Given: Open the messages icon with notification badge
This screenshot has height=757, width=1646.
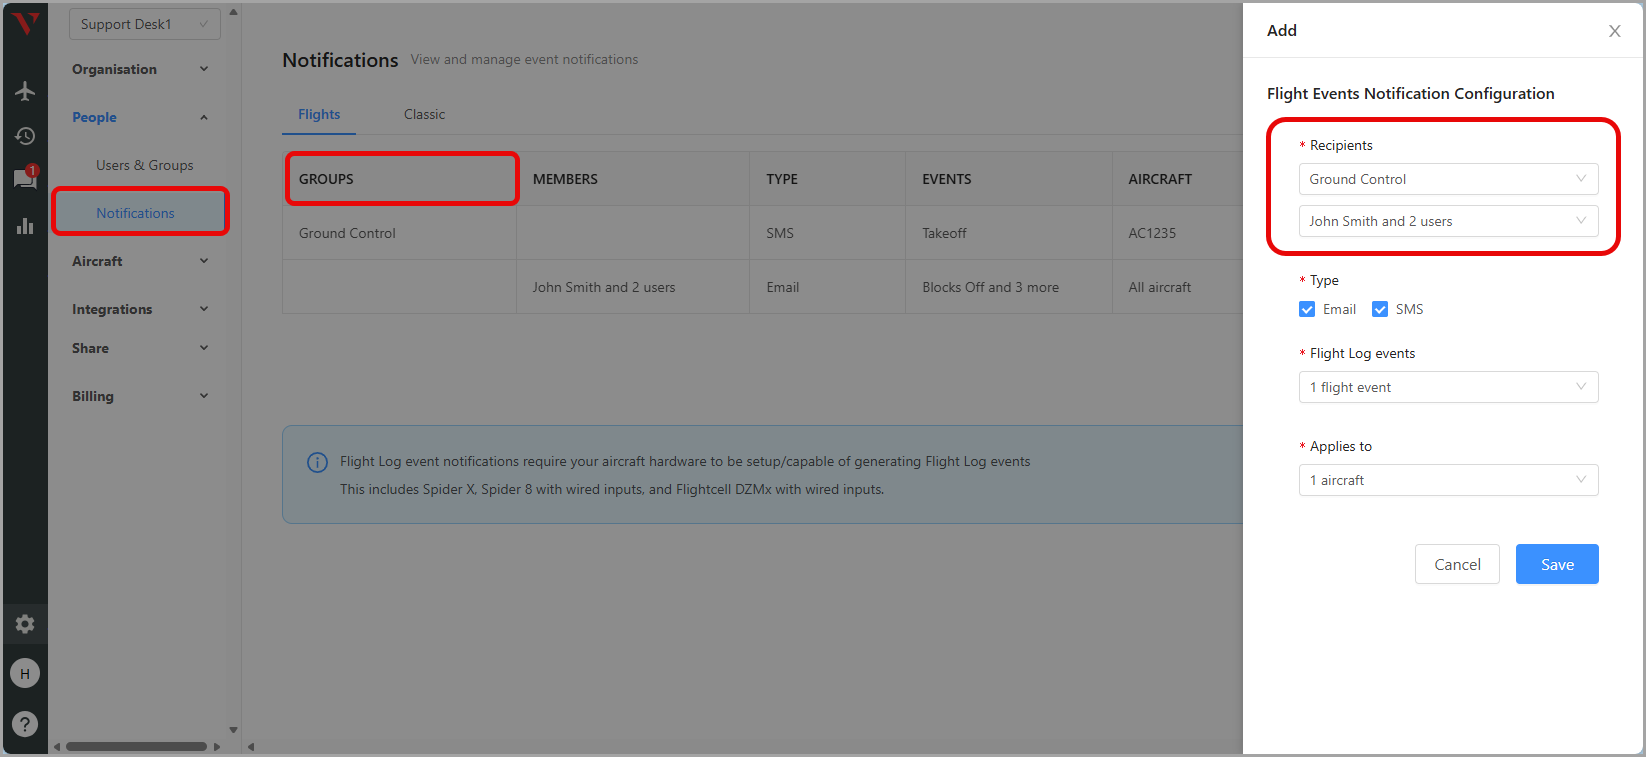Looking at the screenshot, I should tap(25, 179).
